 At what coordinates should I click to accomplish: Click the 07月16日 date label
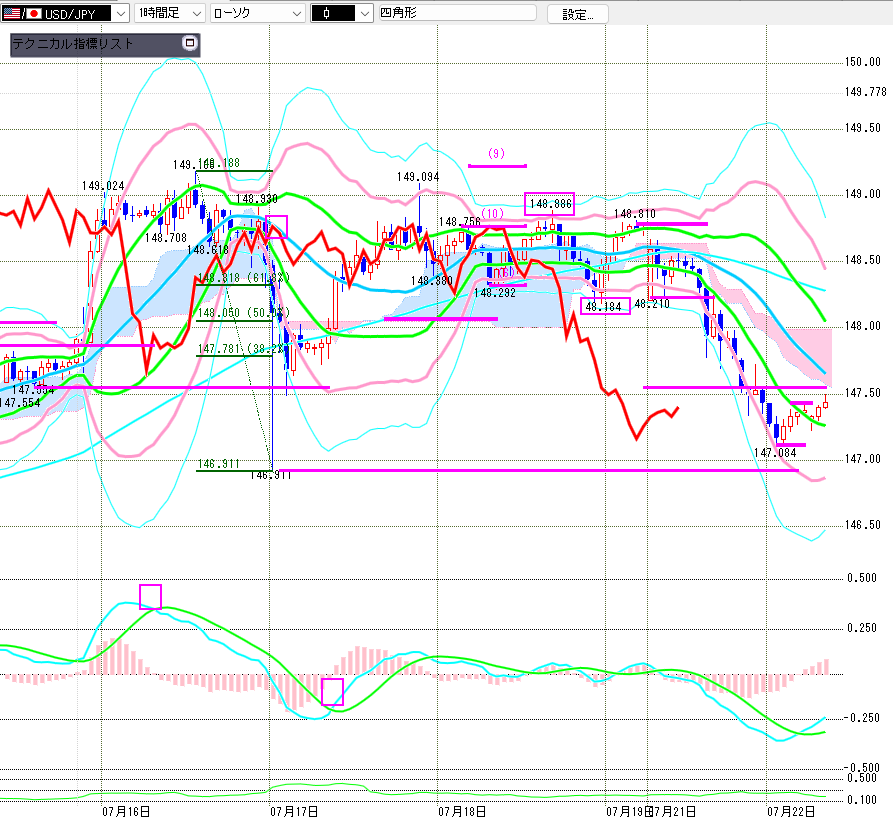[126, 811]
